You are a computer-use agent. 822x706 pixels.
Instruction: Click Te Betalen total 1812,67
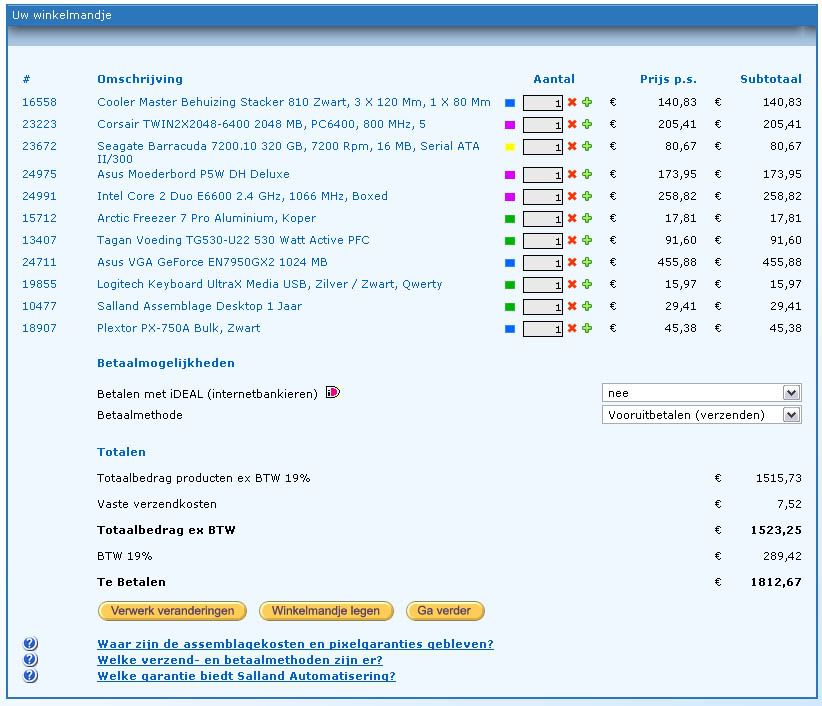click(x=776, y=582)
